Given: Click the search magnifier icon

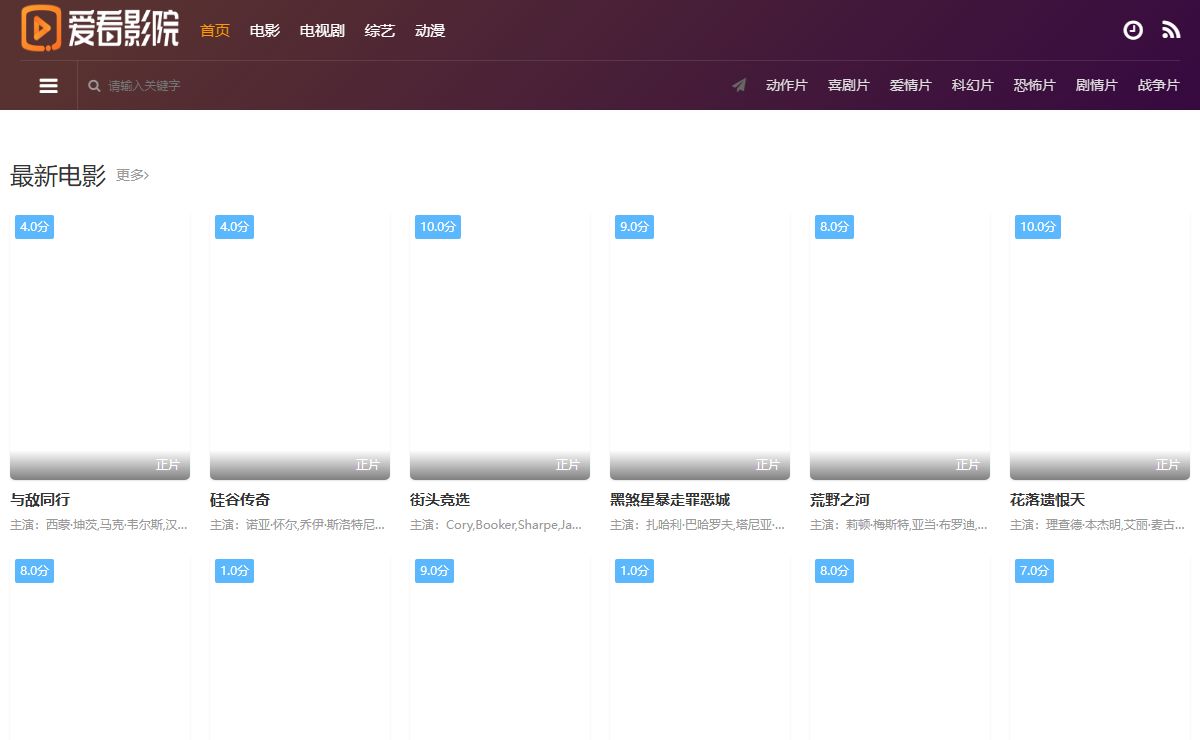Looking at the screenshot, I should click(x=94, y=86).
